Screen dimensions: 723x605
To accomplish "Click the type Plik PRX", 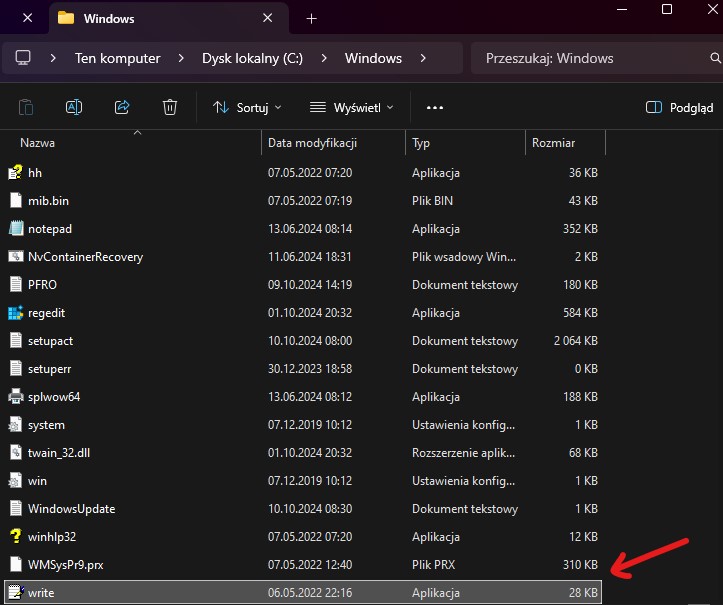I will coord(433,564).
